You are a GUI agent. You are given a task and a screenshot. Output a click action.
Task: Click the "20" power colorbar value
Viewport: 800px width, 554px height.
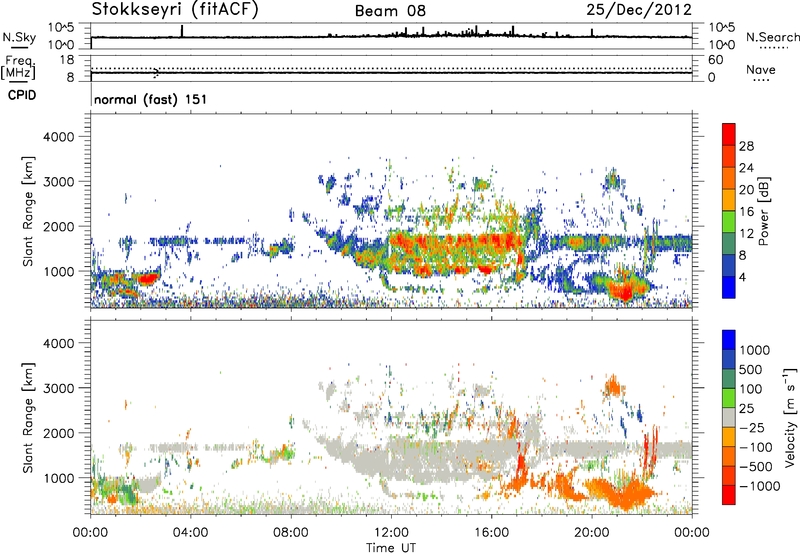tap(746, 190)
